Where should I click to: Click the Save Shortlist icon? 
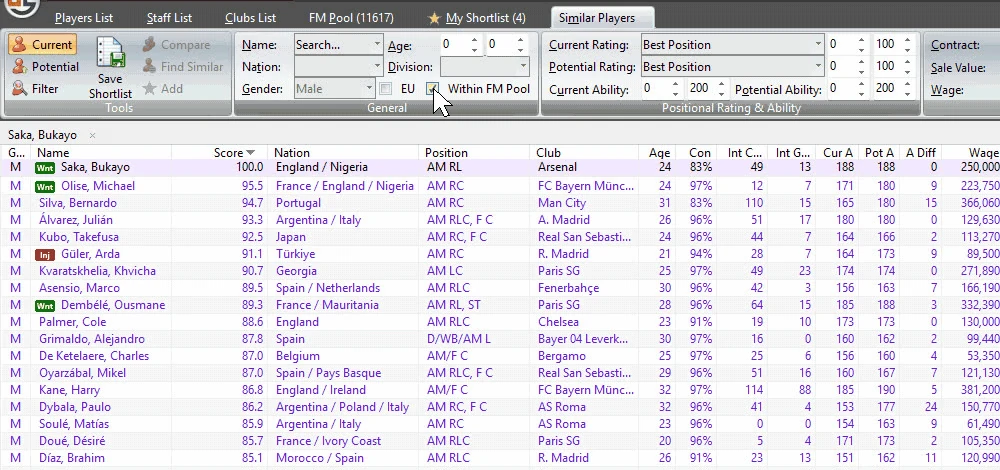click(x=111, y=54)
